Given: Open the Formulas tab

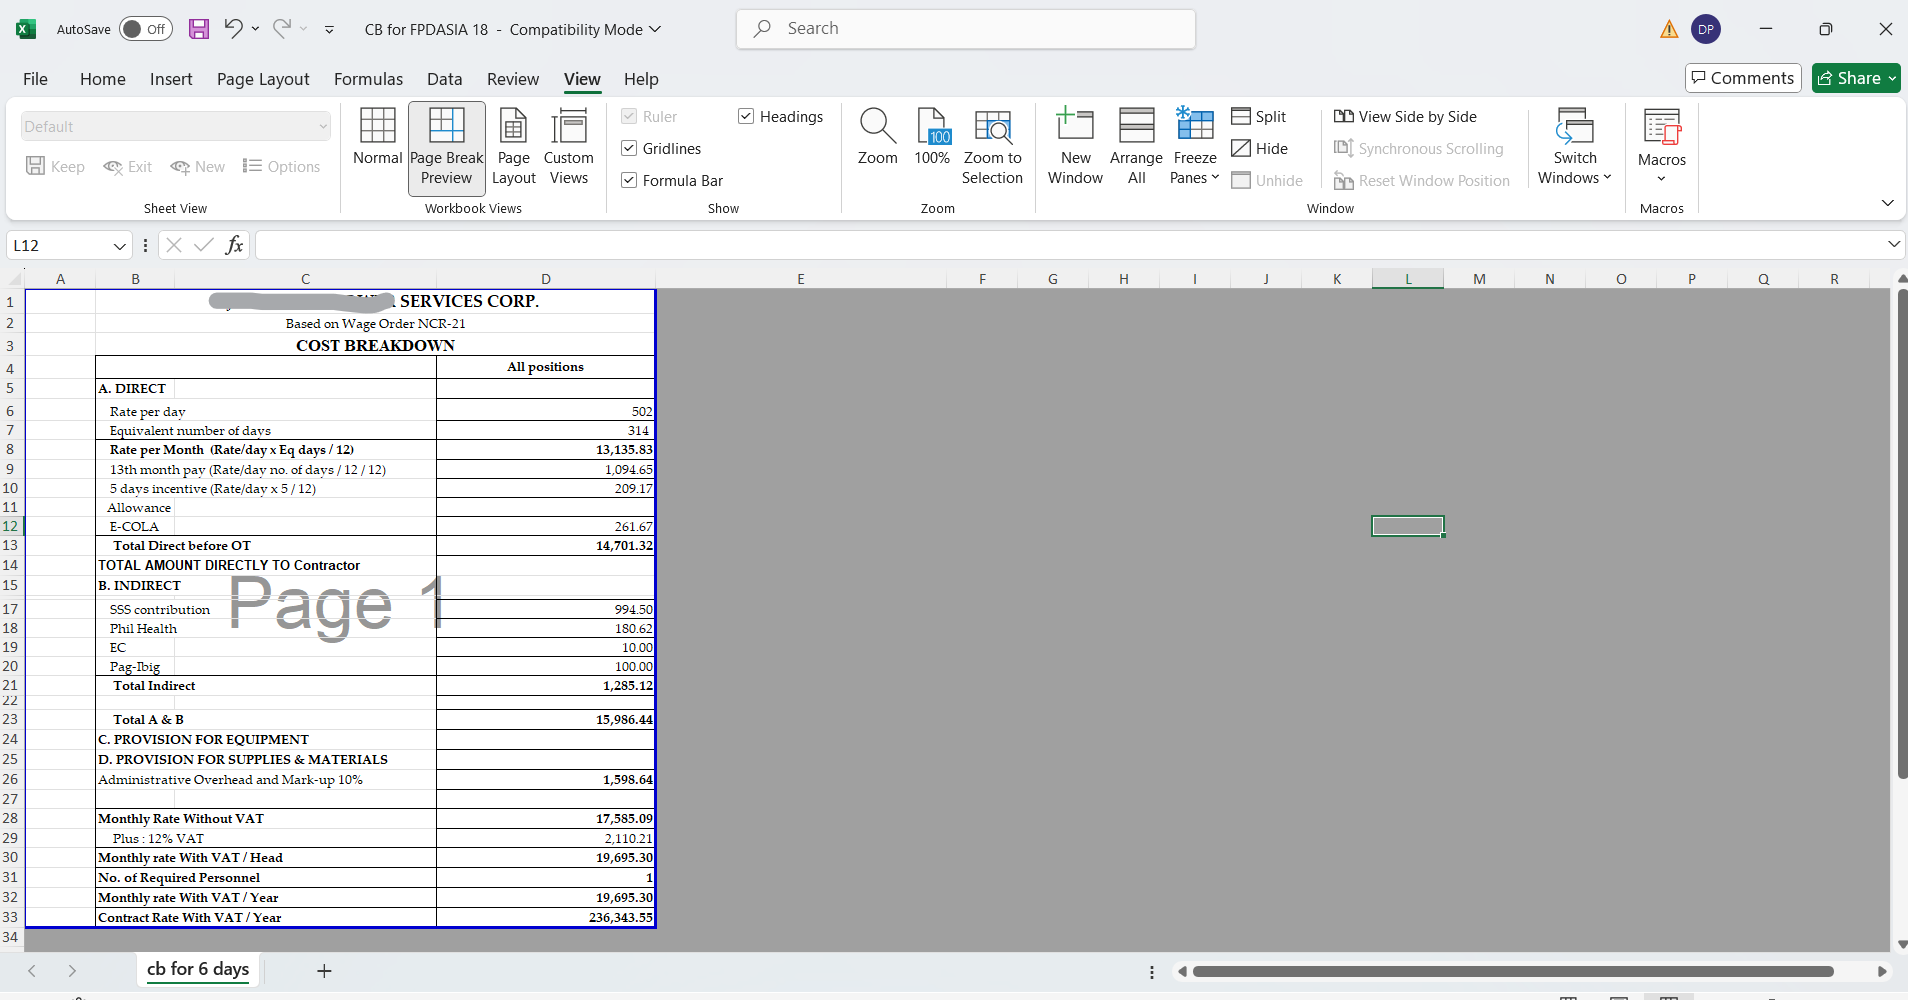Looking at the screenshot, I should [368, 79].
